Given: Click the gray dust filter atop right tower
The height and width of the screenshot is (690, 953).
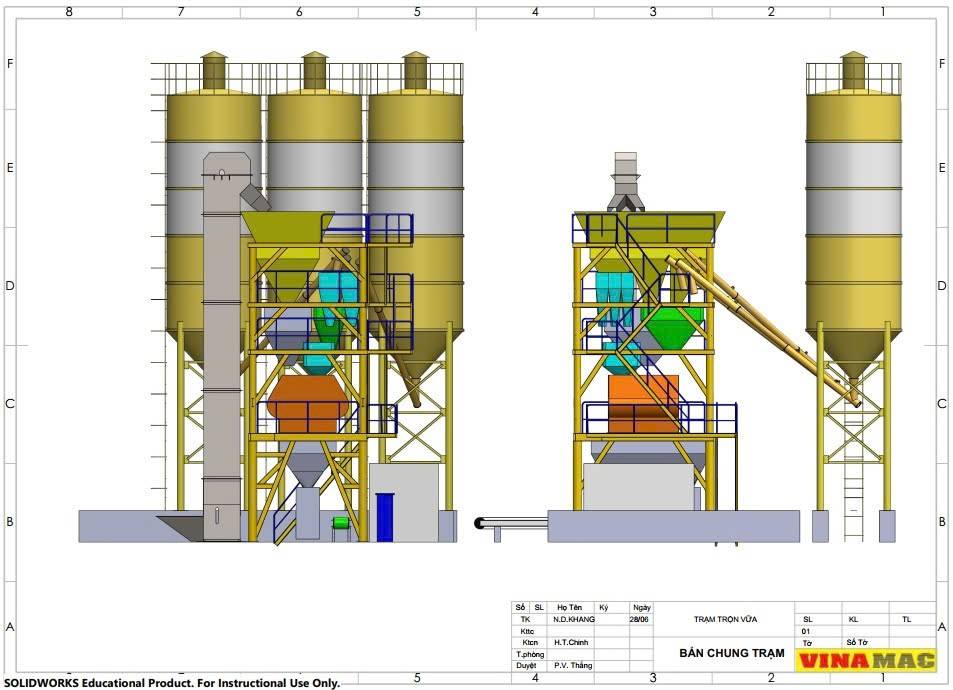Looking at the screenshot, I should [625, 180].
